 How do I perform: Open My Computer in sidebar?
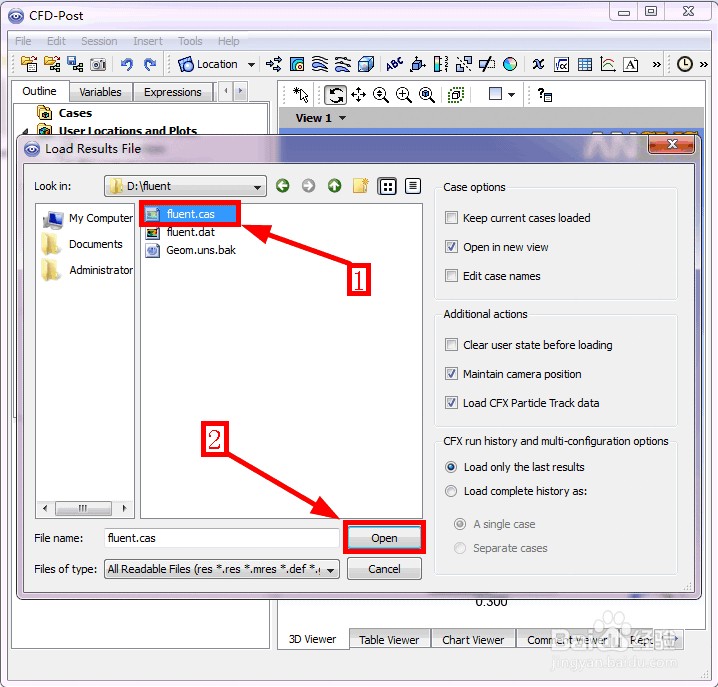(x=87, y=218)
